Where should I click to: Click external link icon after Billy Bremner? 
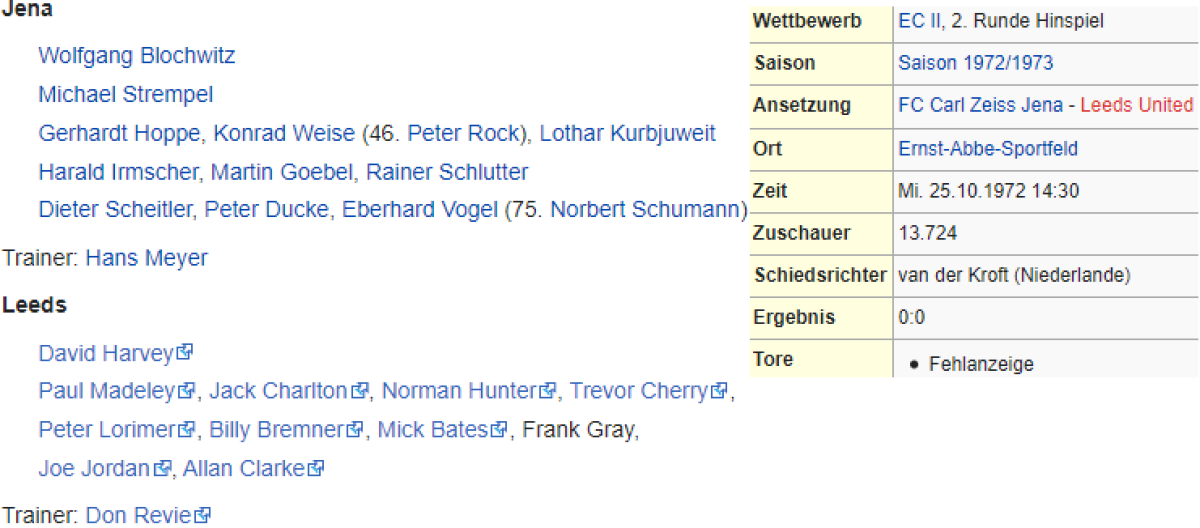coord(354,430)
